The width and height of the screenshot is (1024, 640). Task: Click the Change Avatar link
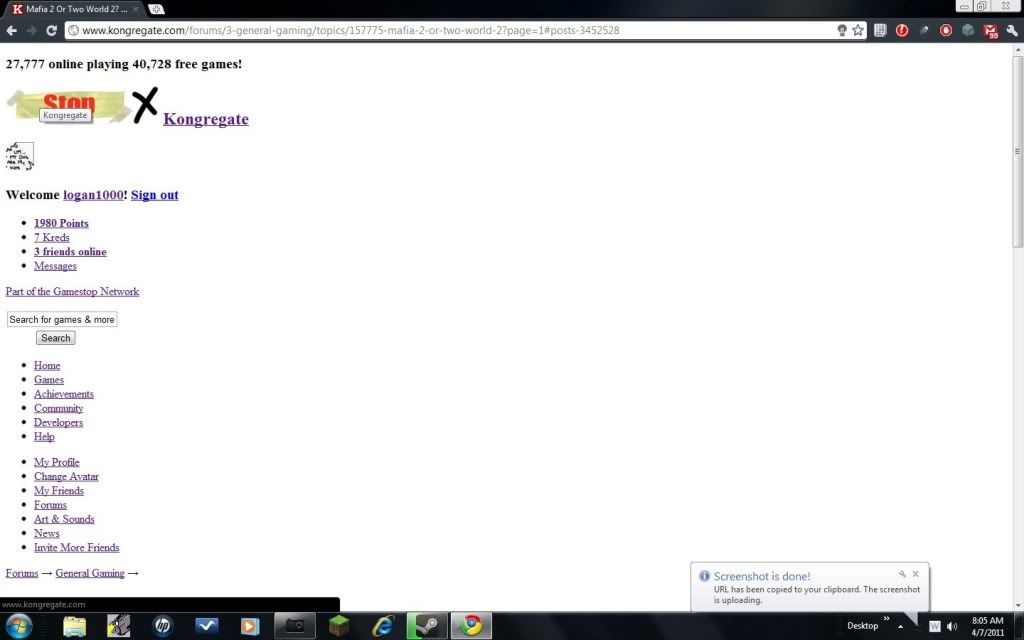(66, 476)
